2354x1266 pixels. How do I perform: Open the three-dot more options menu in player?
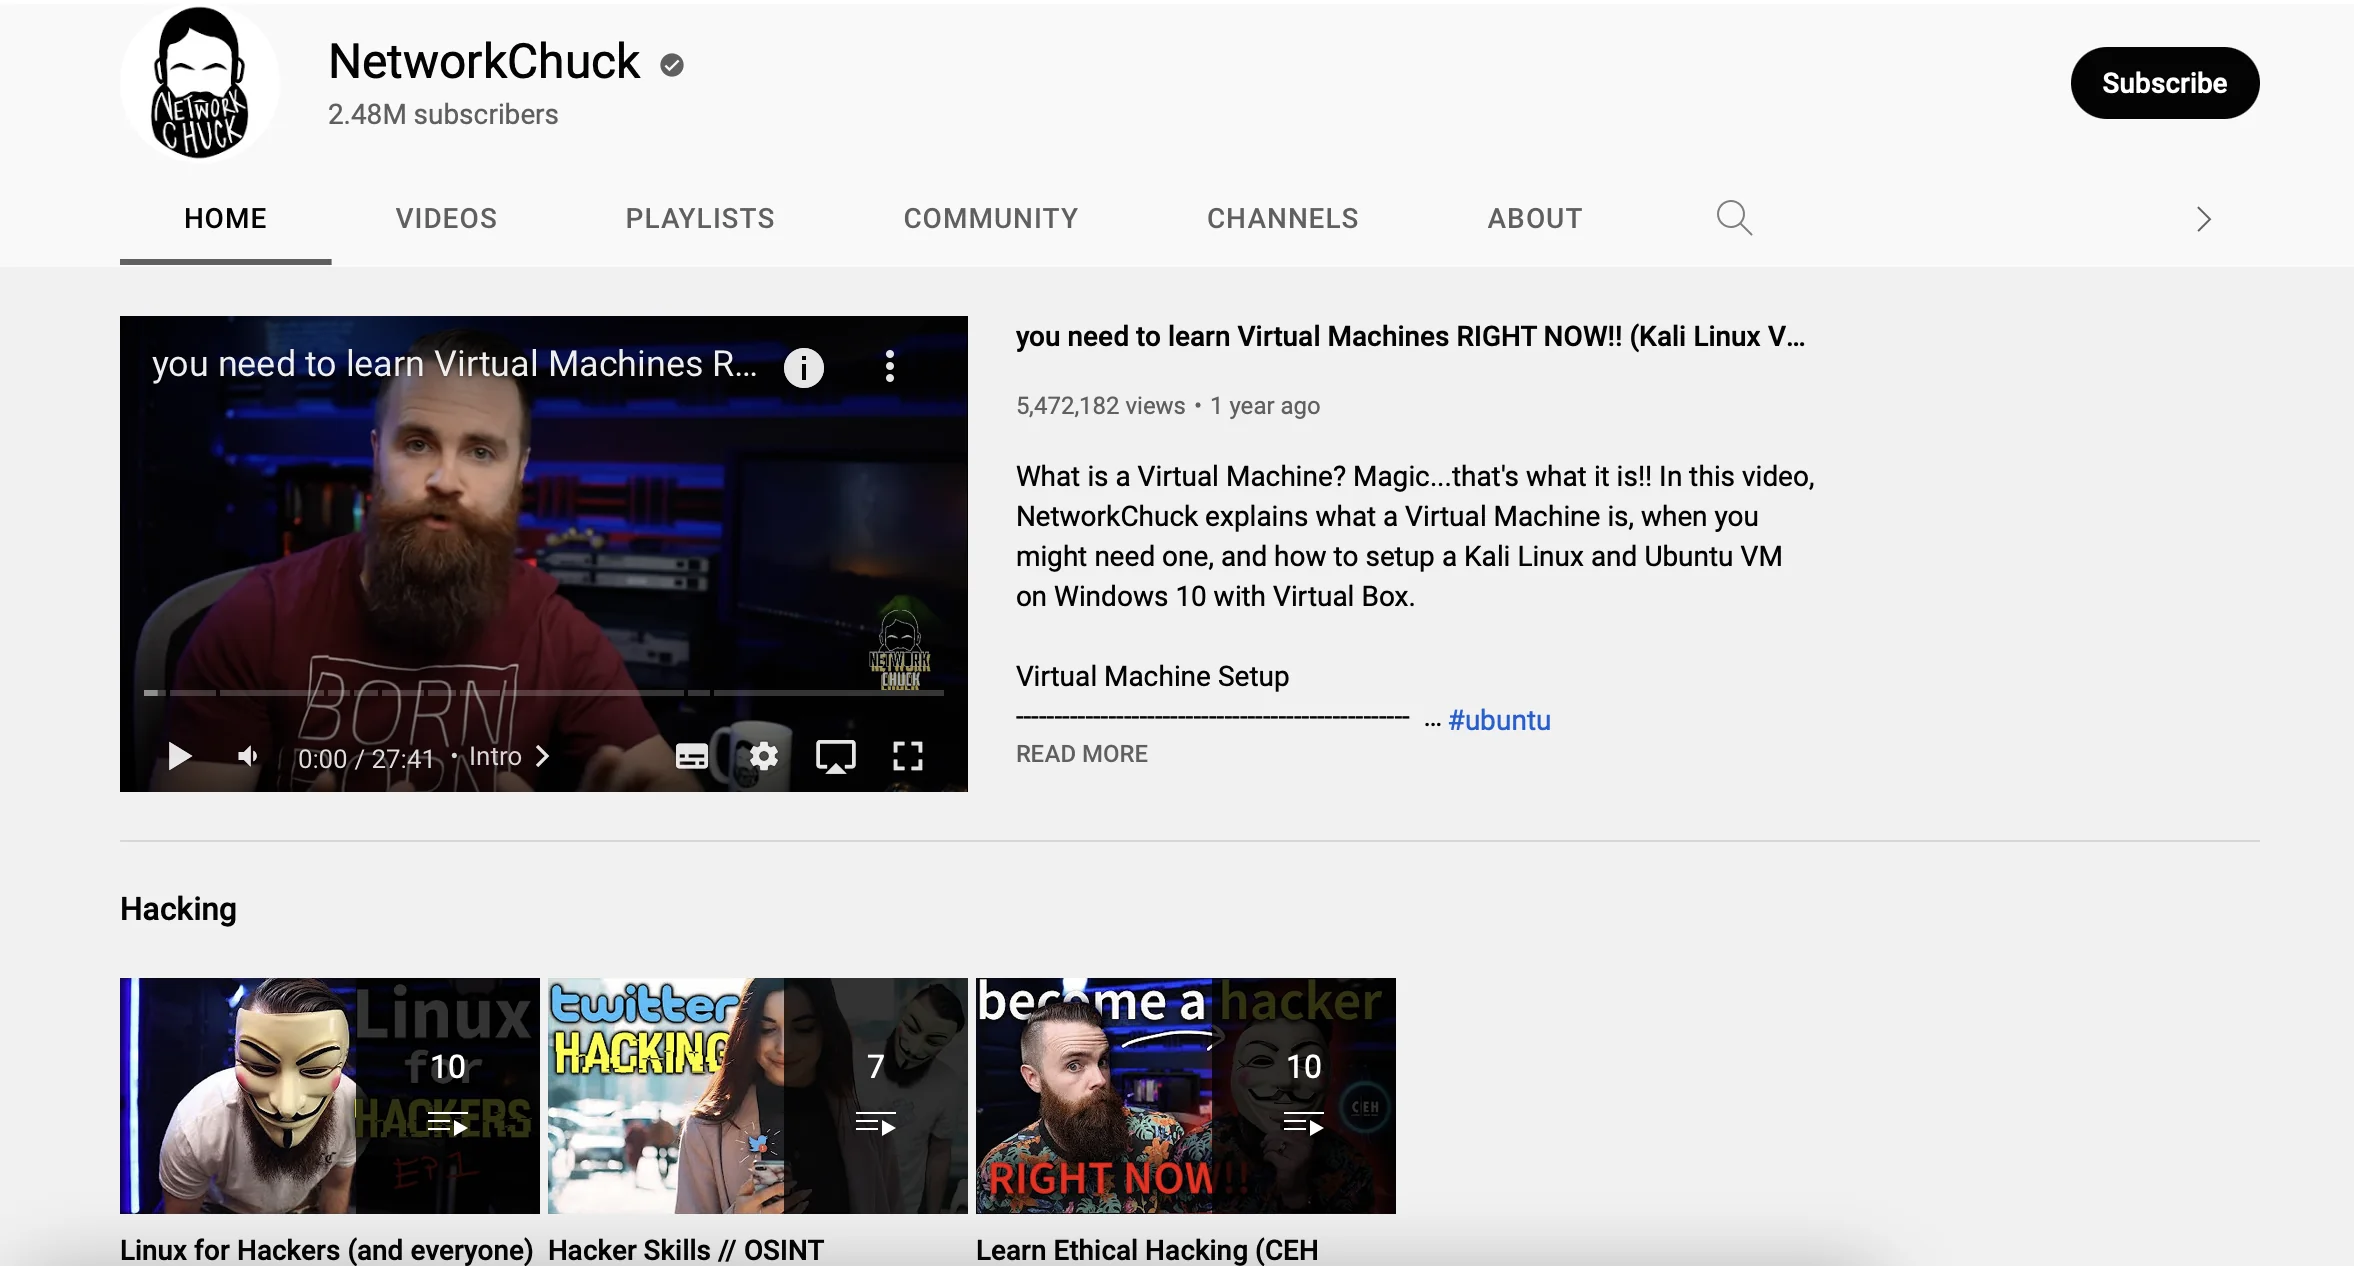890,366
